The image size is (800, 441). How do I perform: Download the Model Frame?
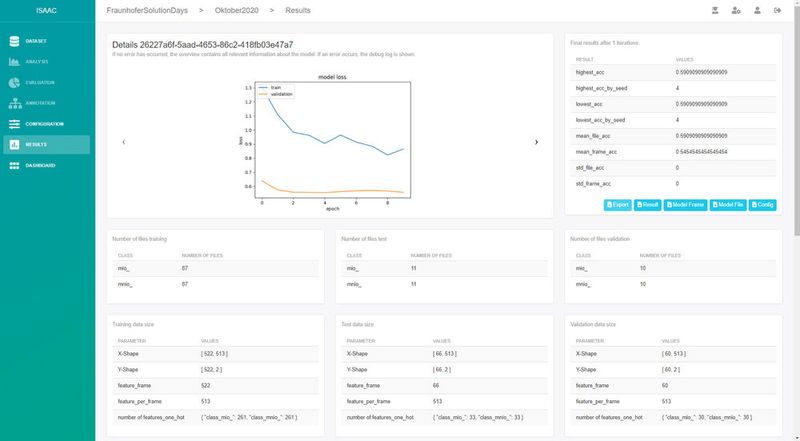tap(686, 204)
